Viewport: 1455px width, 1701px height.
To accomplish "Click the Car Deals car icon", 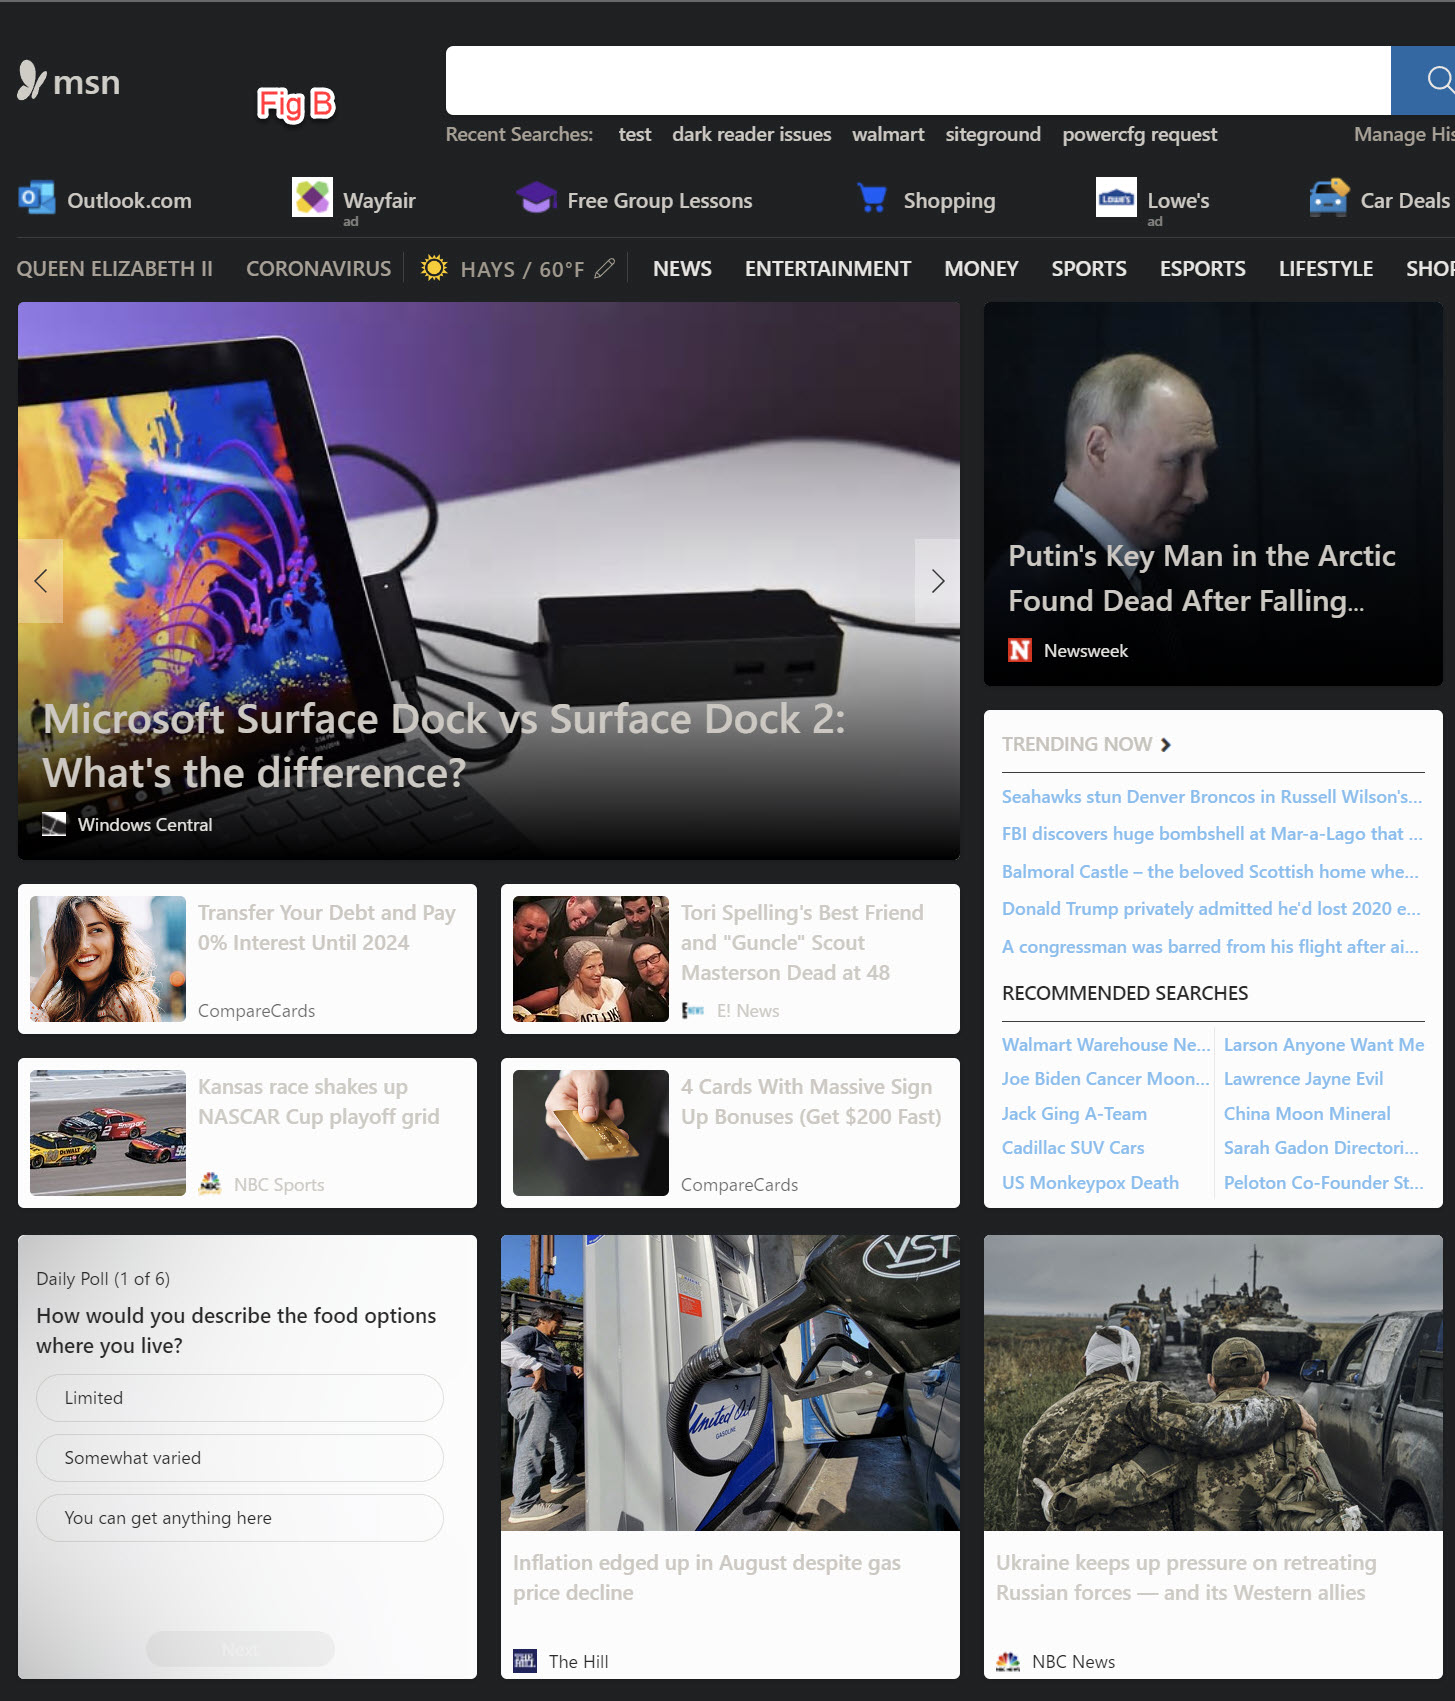I will (x=1329, y=198).
